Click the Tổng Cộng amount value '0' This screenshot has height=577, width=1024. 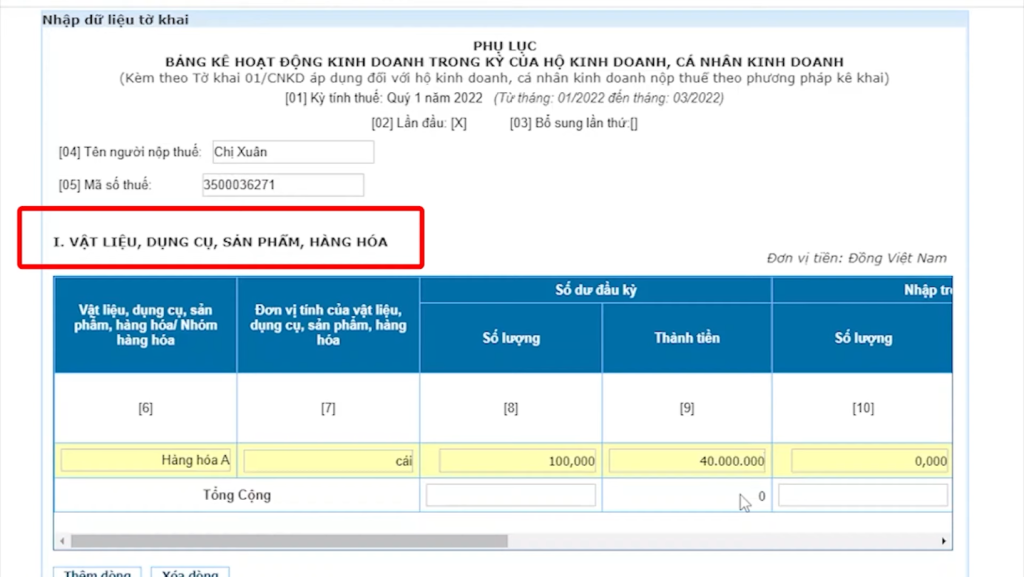click(761, 496)
